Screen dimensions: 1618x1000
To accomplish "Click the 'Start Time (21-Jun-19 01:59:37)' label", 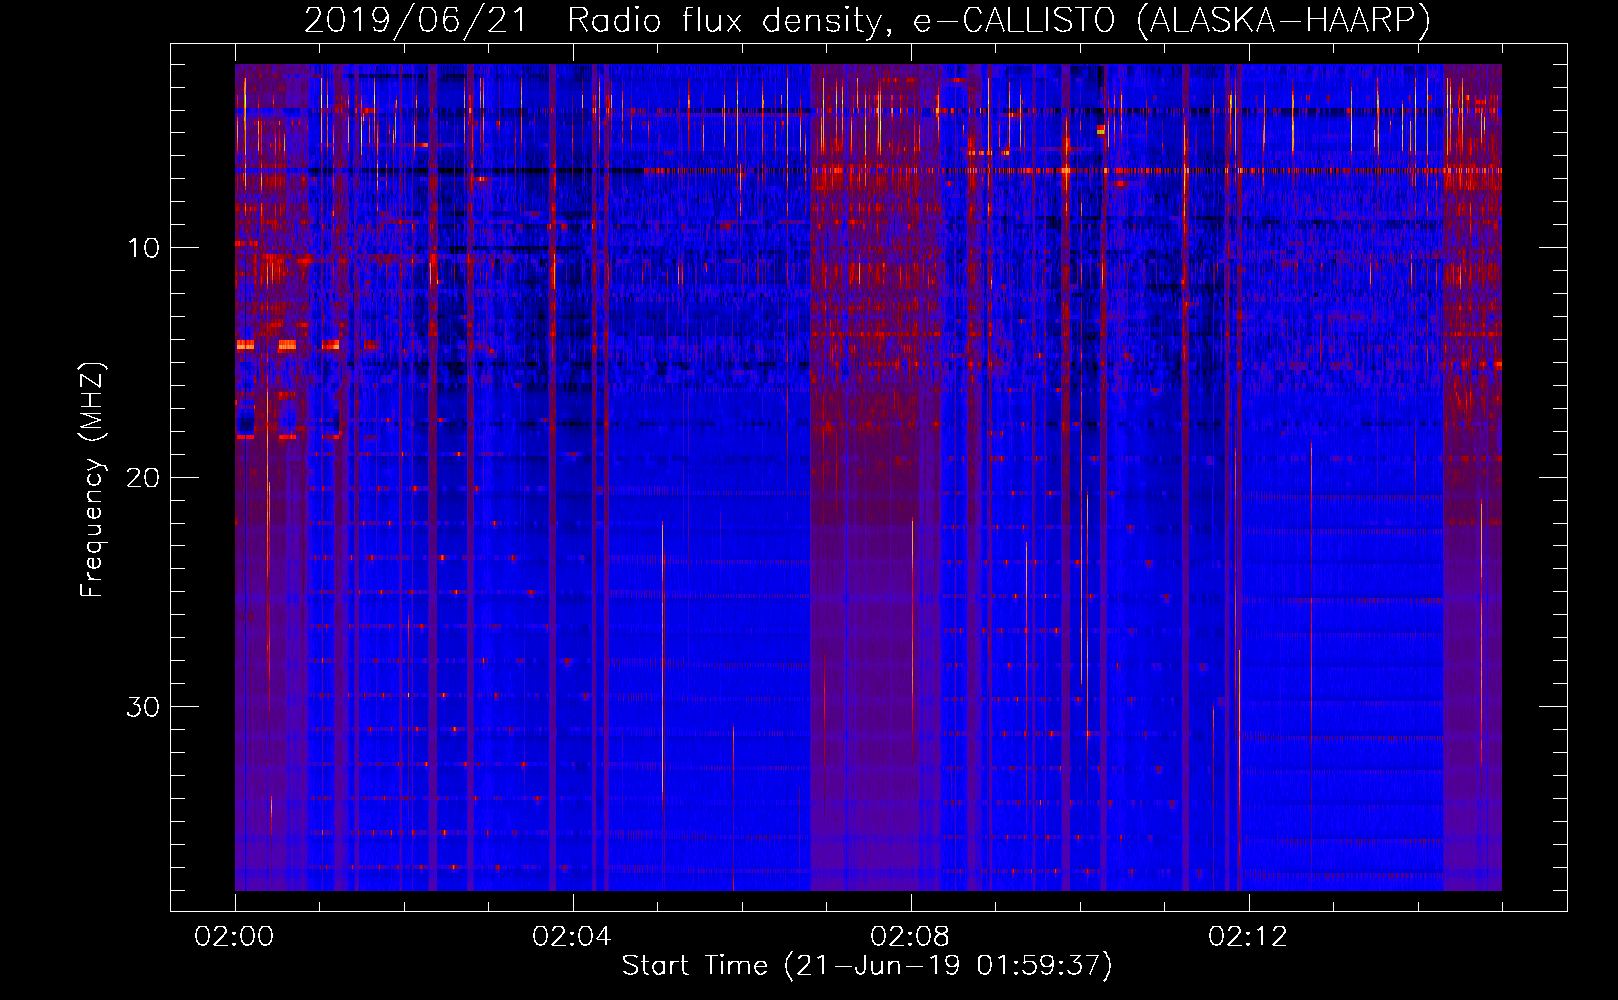I will point(867,966).
